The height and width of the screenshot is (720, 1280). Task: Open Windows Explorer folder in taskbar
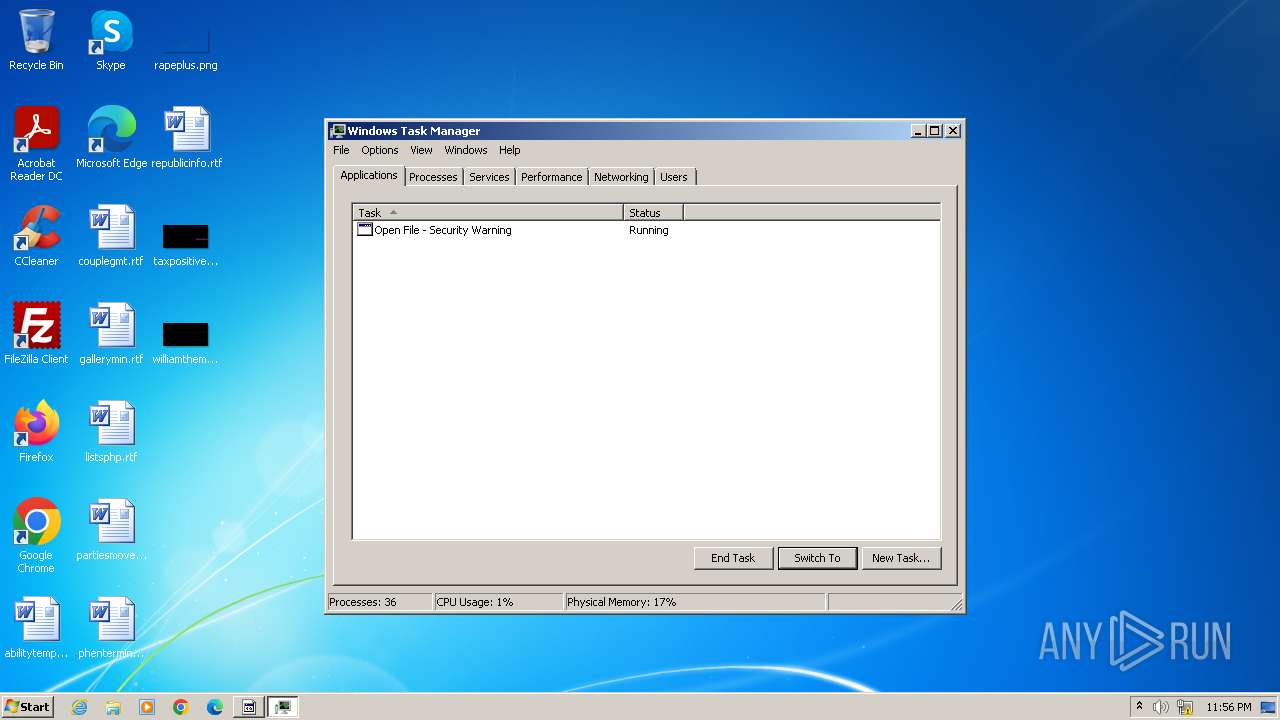(113, 707)
